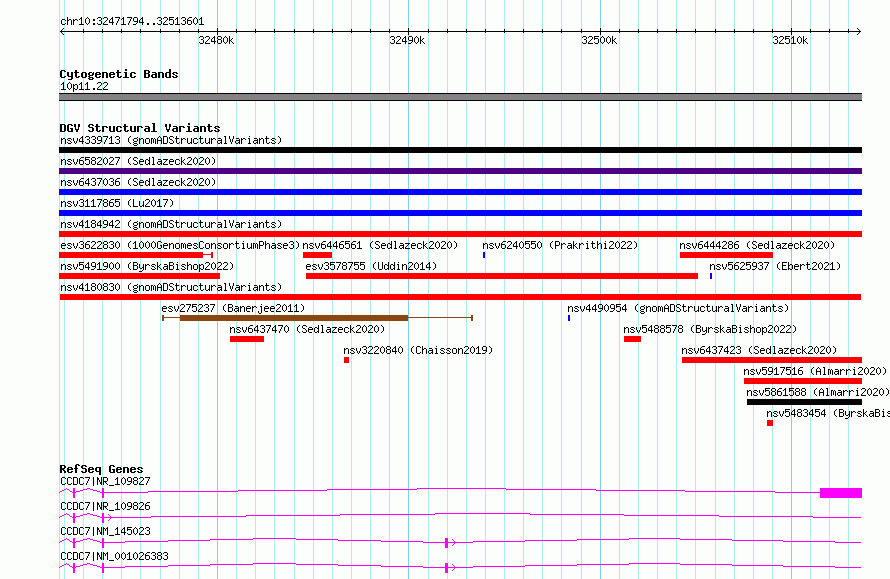Viewport: 890px width, 579px height.
Task: Click the red bar under nsv6446561
Action: tap(317, 255)
